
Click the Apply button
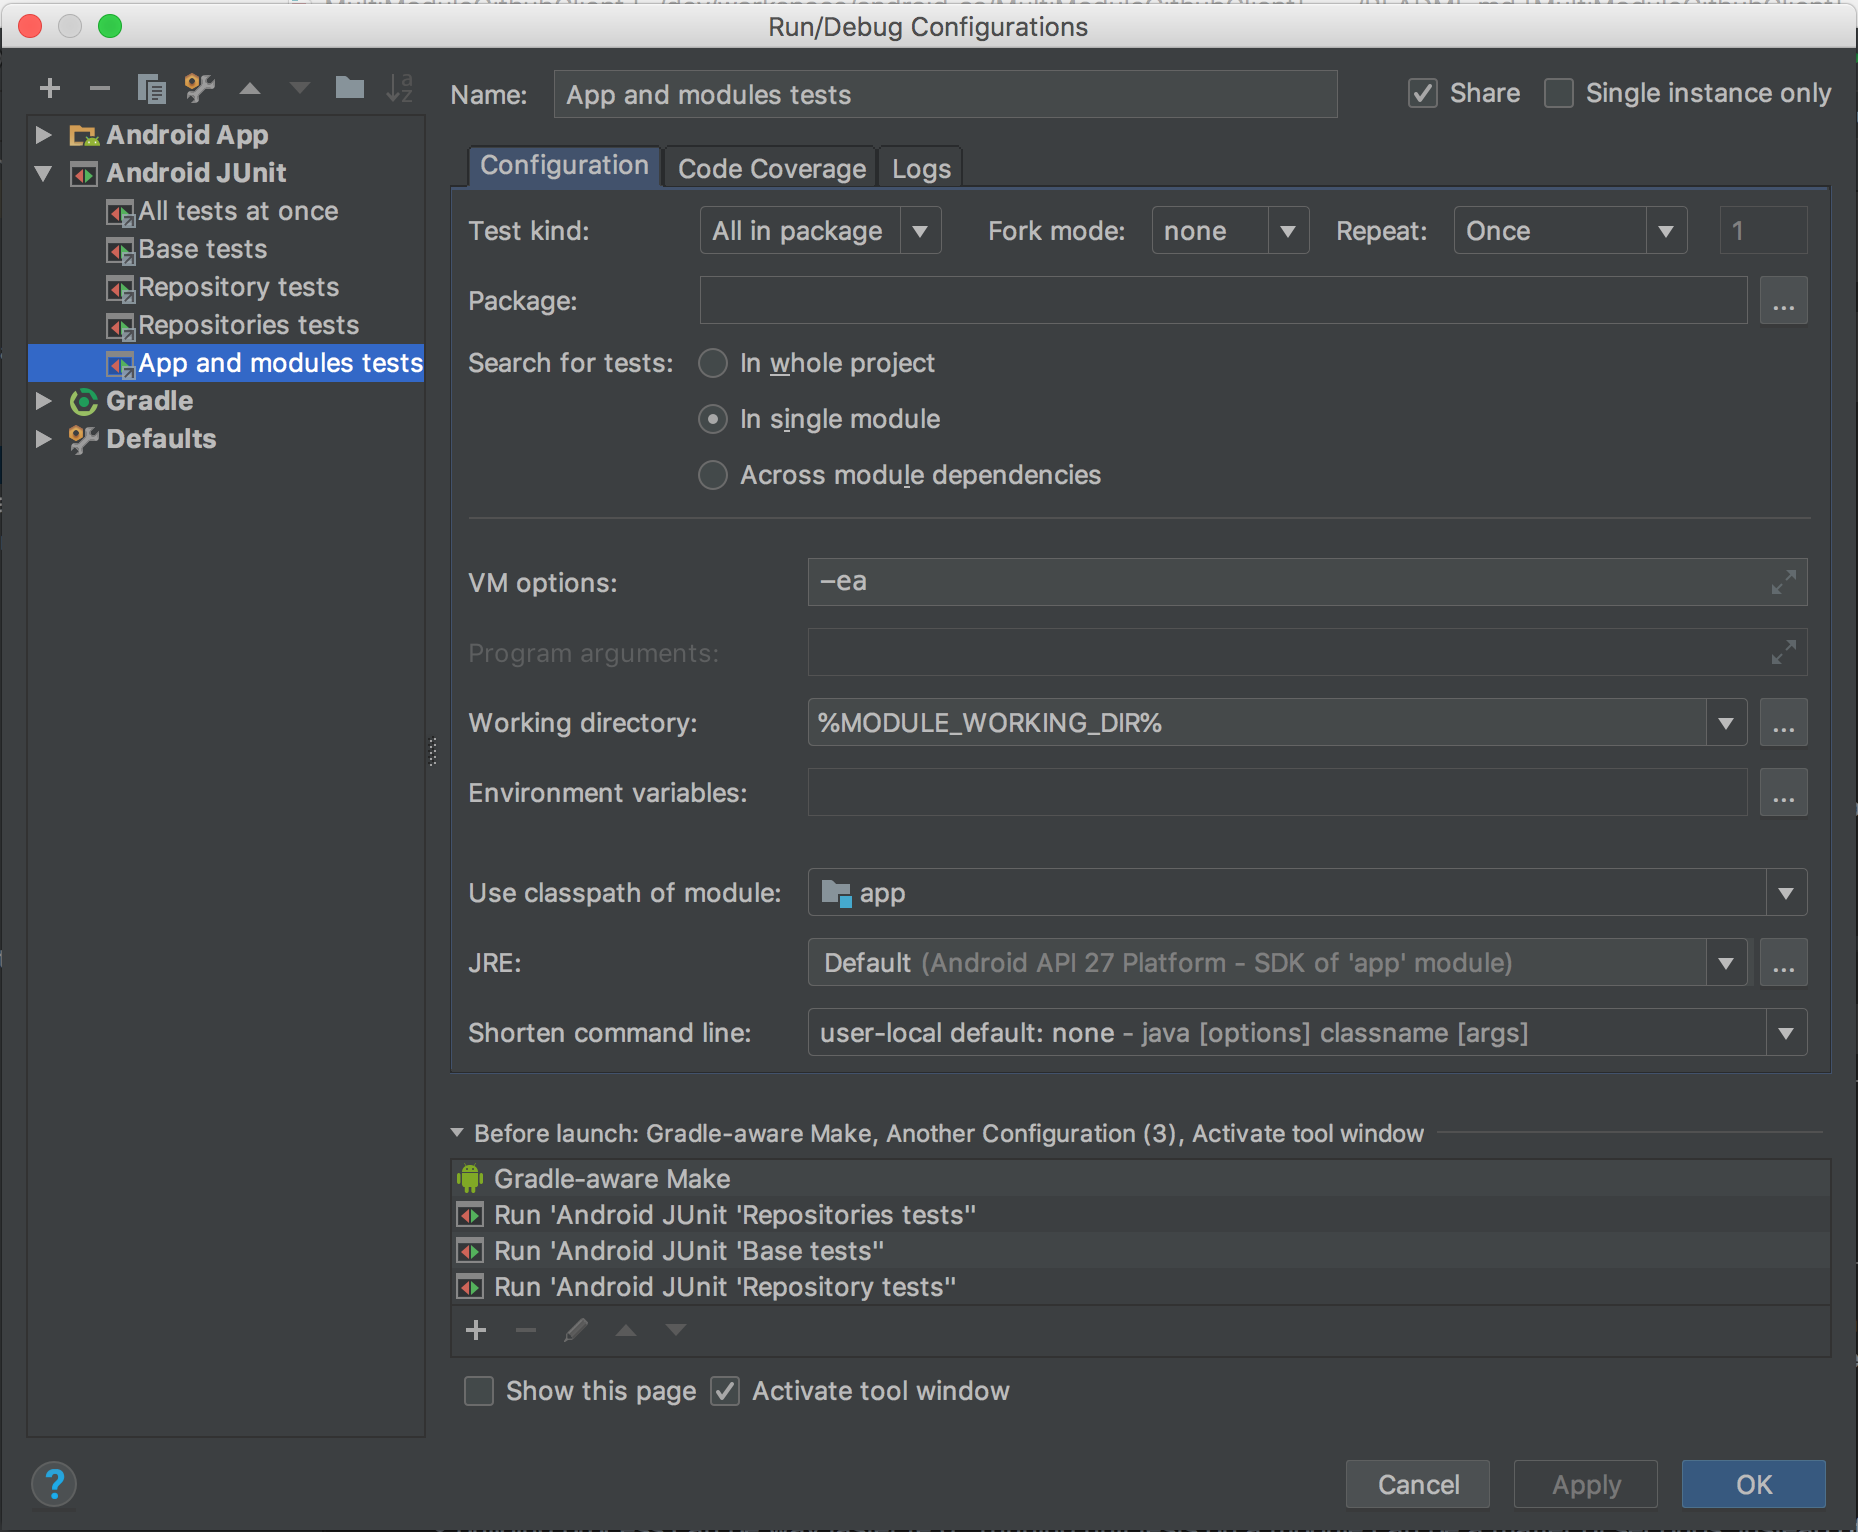coord(1586,1484)
